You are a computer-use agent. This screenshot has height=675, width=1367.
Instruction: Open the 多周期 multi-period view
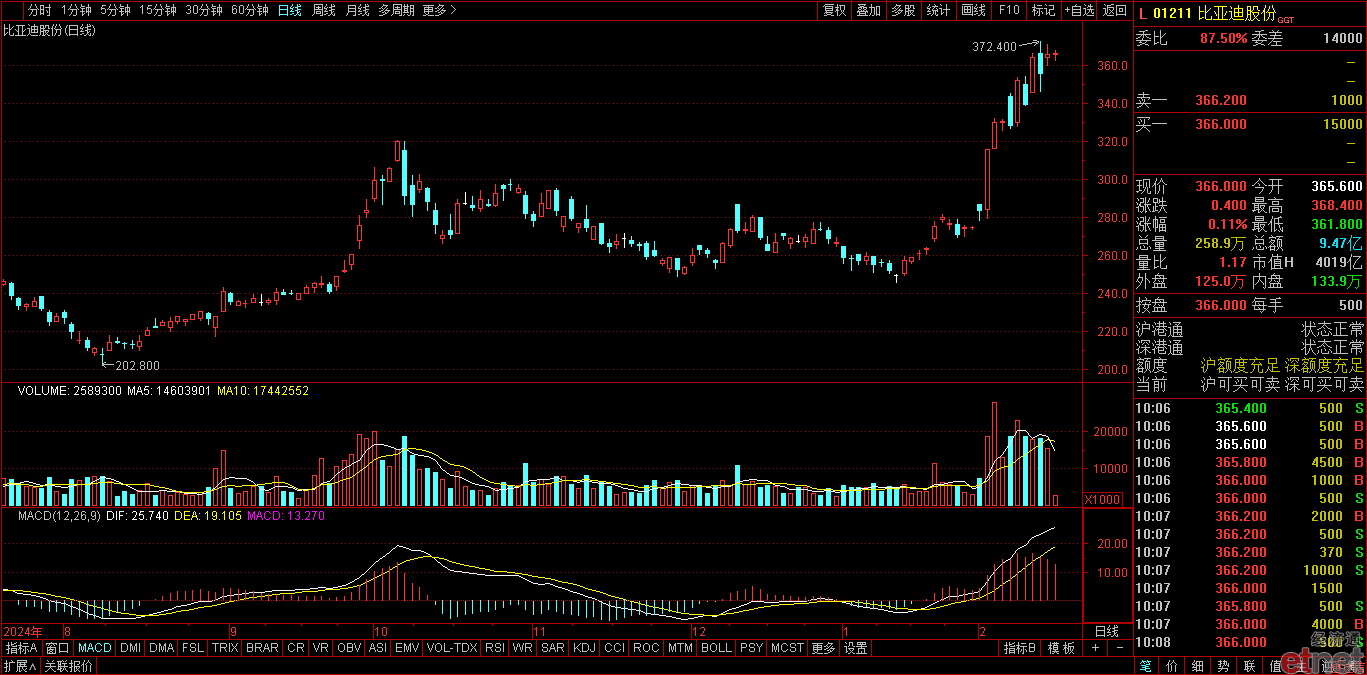[397, 10]
